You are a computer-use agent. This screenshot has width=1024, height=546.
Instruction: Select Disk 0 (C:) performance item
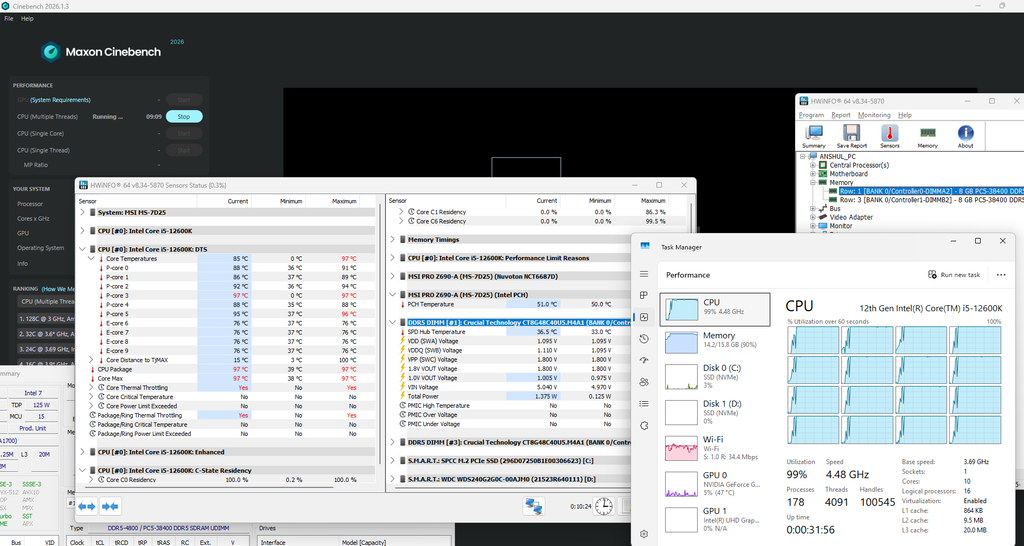click(x=715, y=377)
